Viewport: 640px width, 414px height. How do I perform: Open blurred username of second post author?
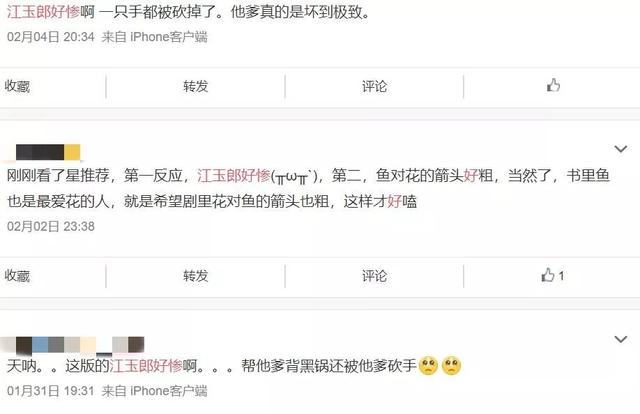click(48, 152)
